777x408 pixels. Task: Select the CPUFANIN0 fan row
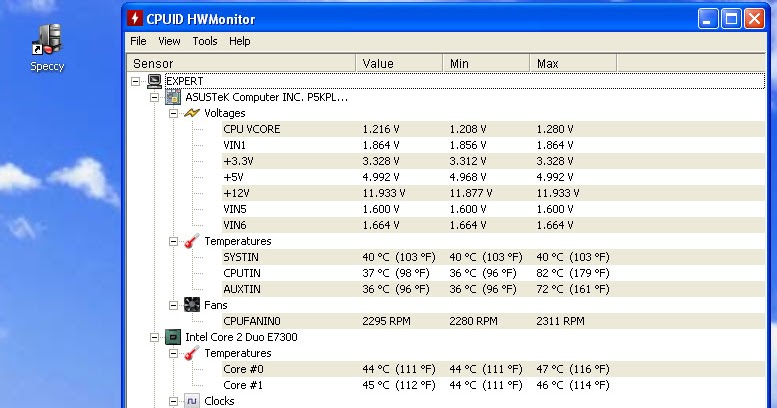tap(493, 321)
